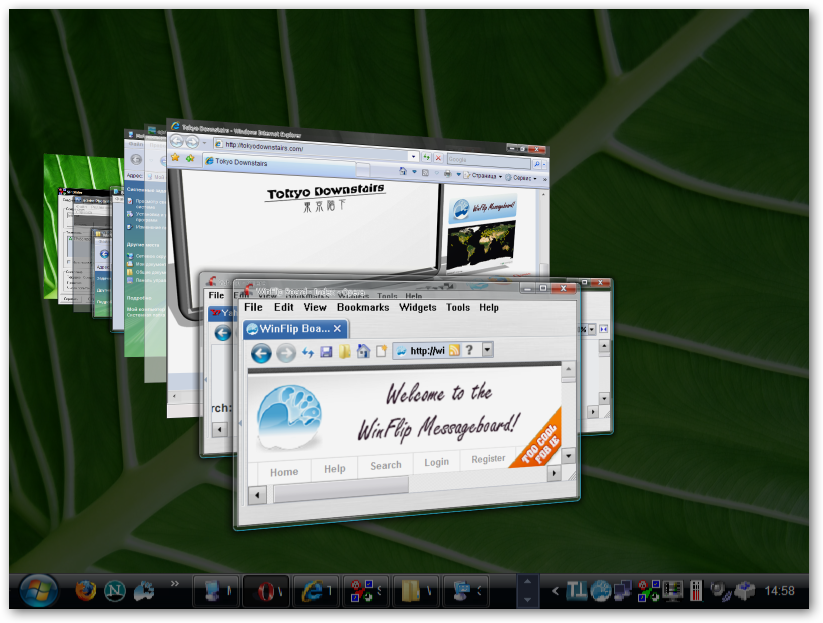823x623 pixels.
Task: Expand the Opera address bar dropdown
Action: [x=488, y=349]
